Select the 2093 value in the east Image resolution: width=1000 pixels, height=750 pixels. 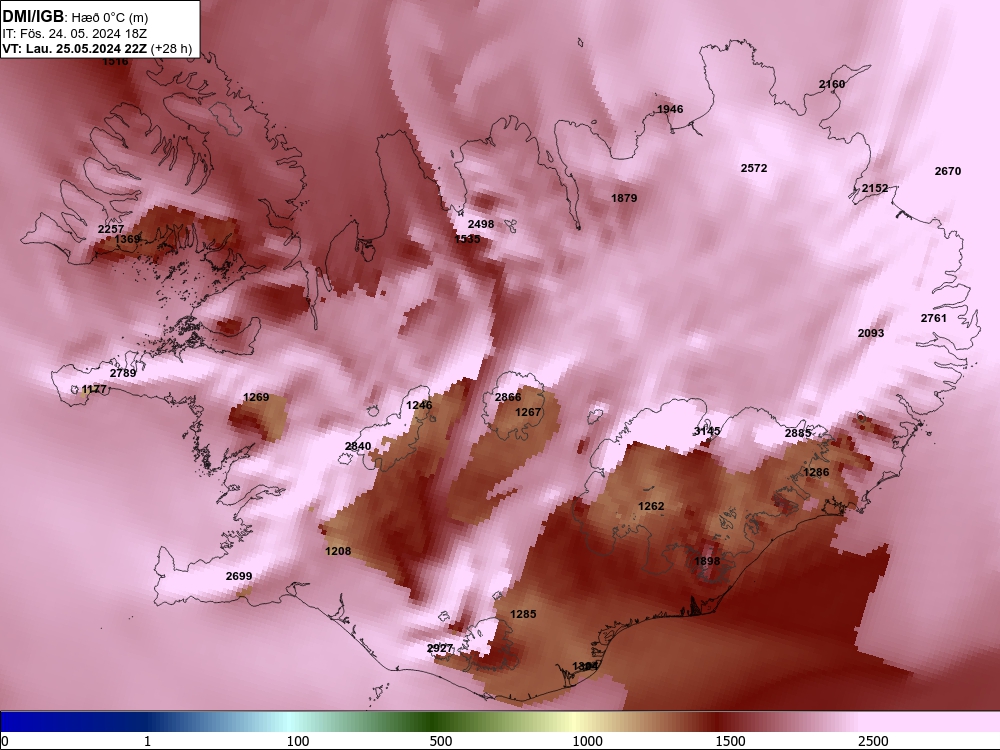871,333
